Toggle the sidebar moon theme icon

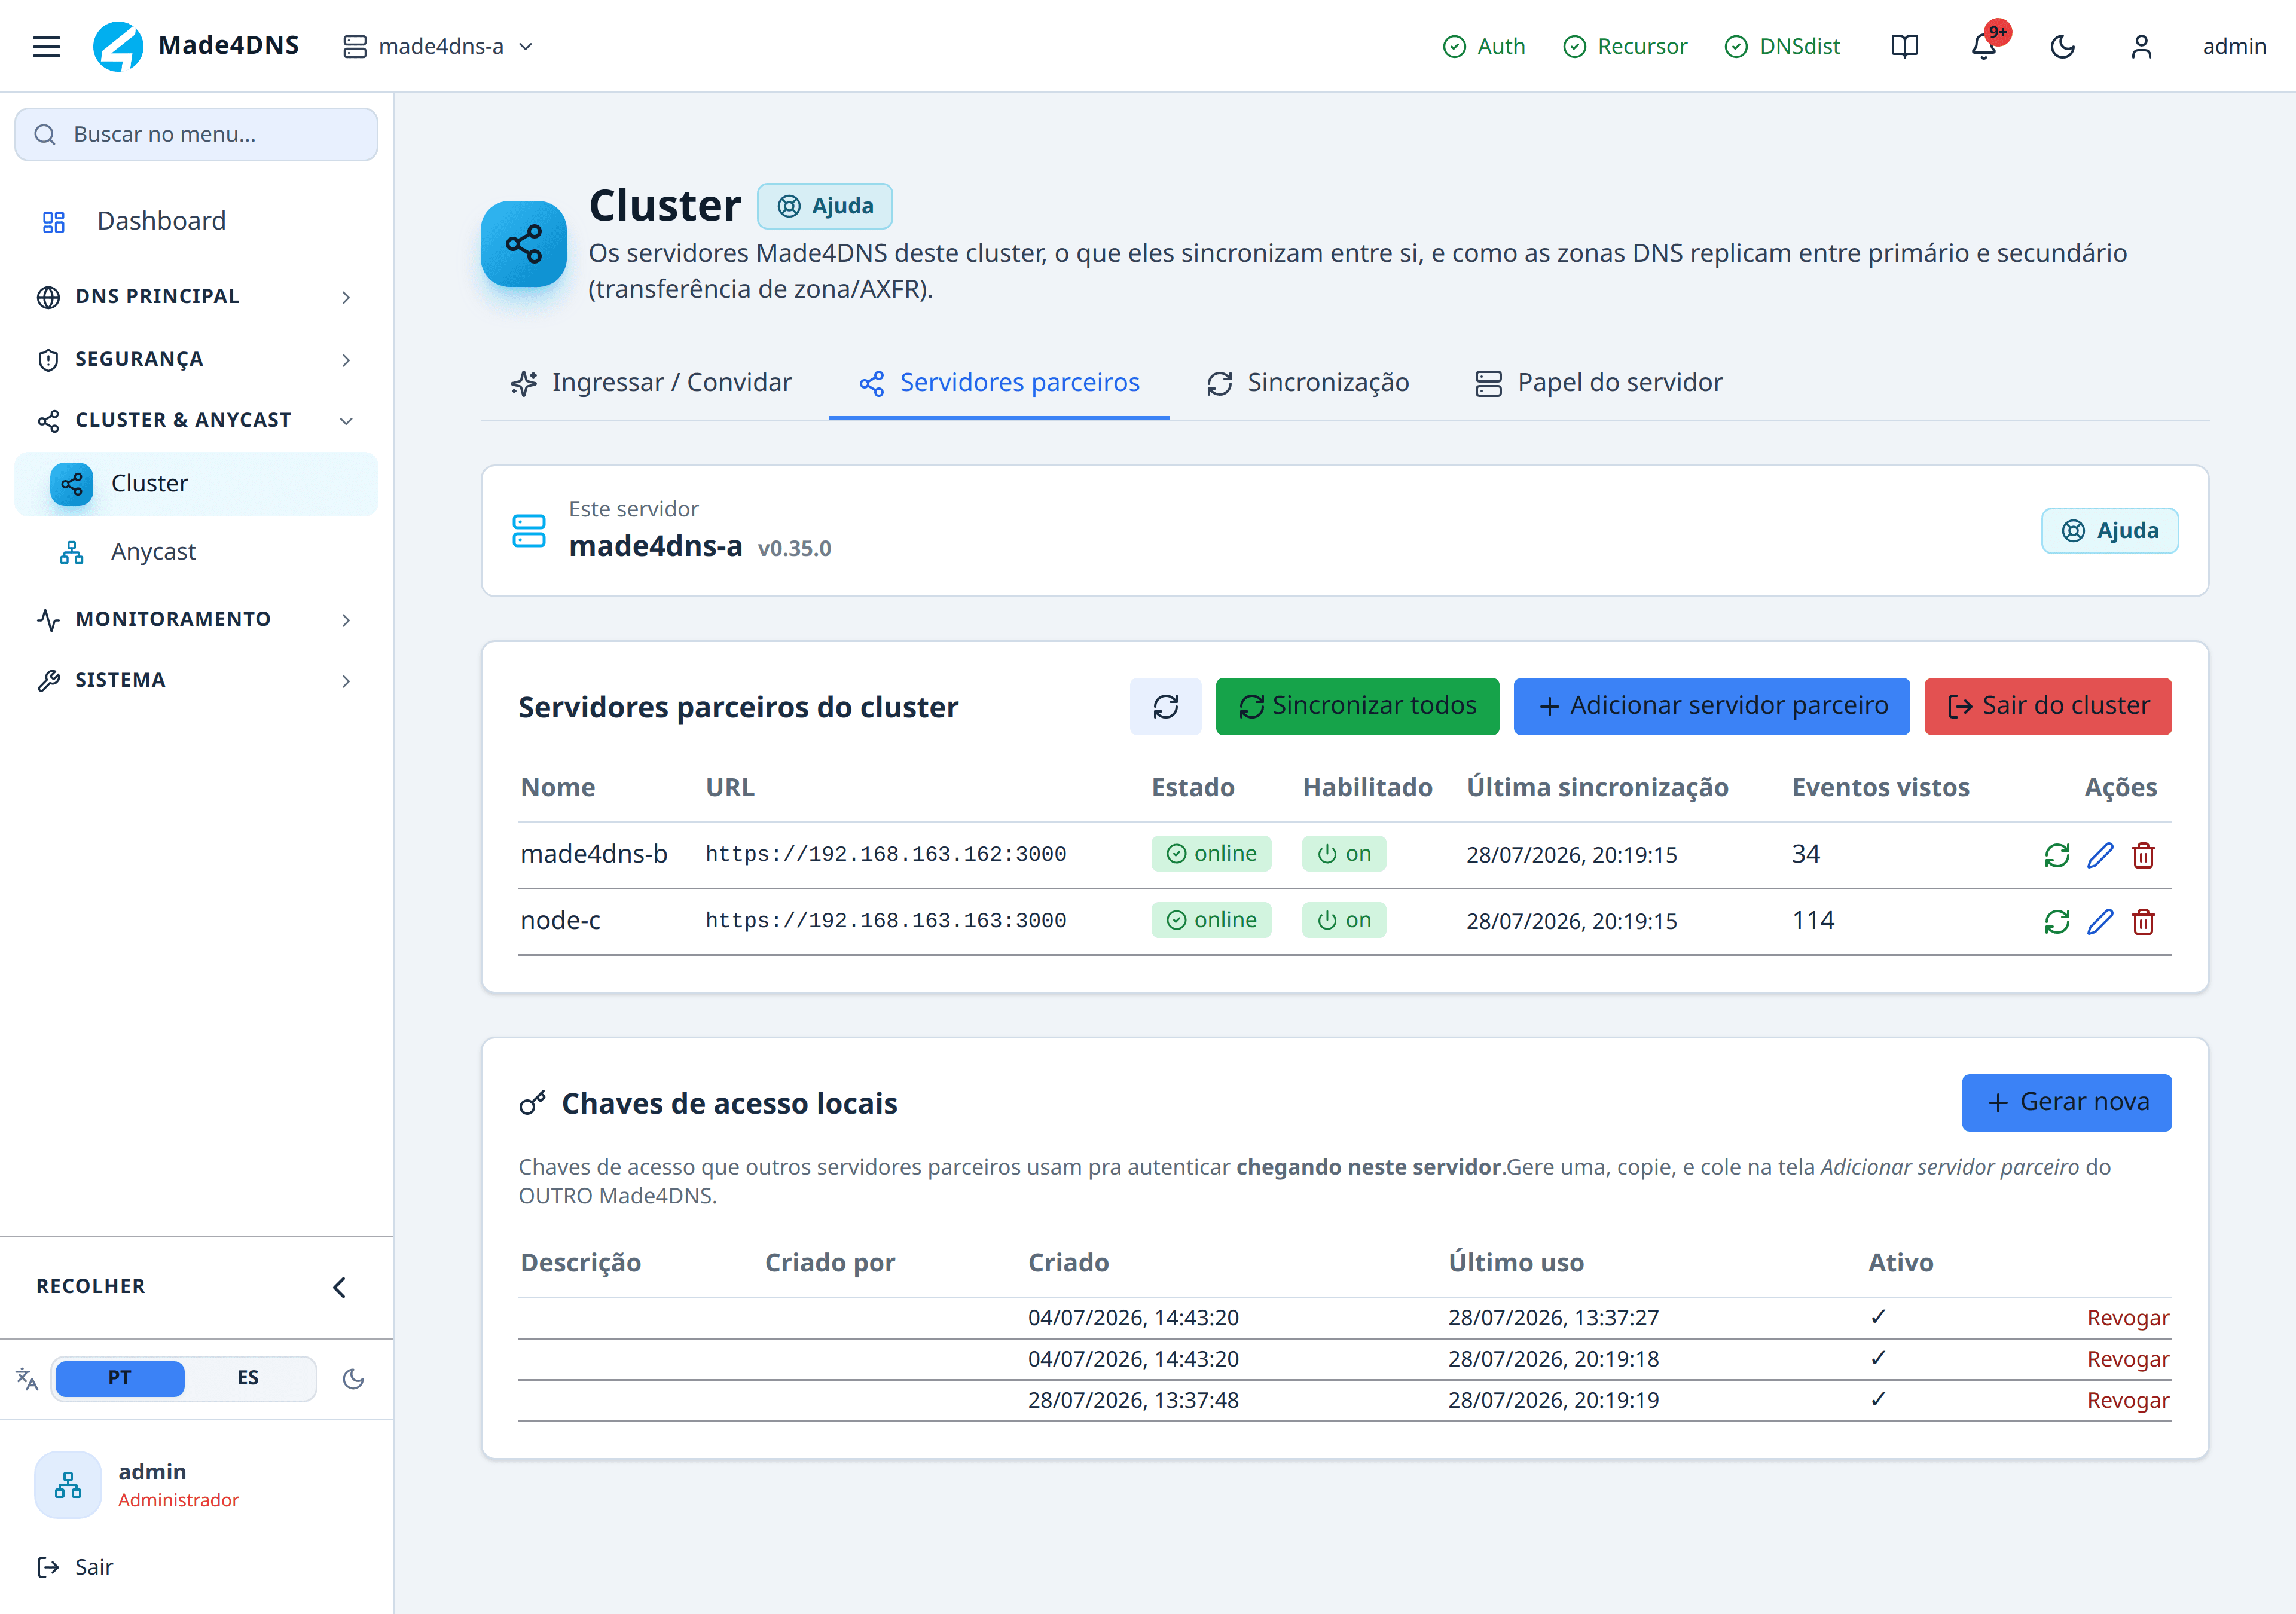353,1378
